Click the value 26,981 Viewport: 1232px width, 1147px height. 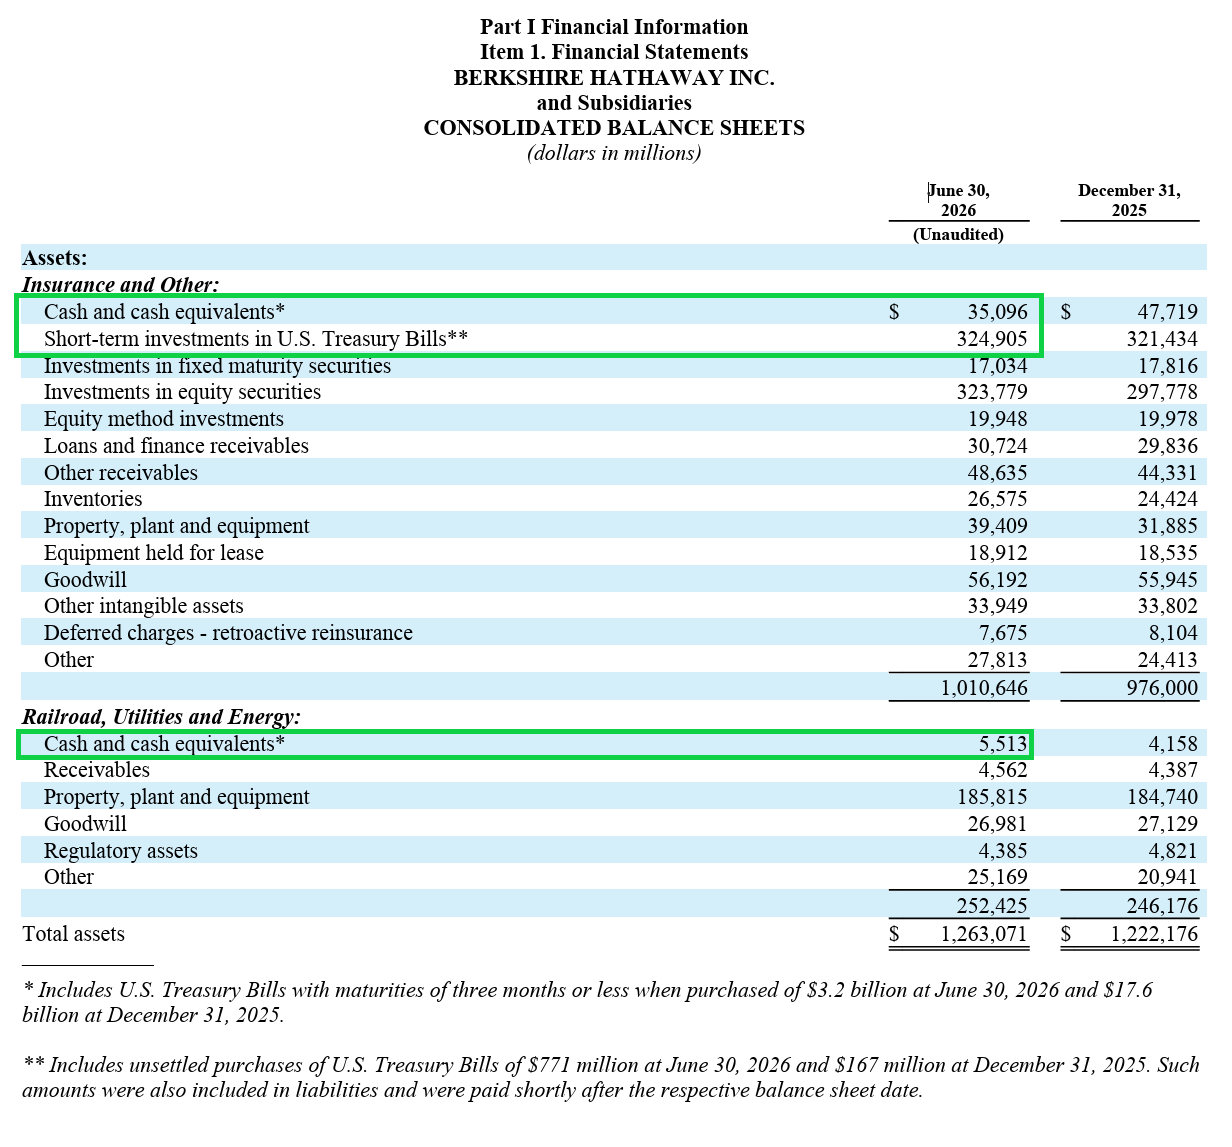(x=997, y=824)
